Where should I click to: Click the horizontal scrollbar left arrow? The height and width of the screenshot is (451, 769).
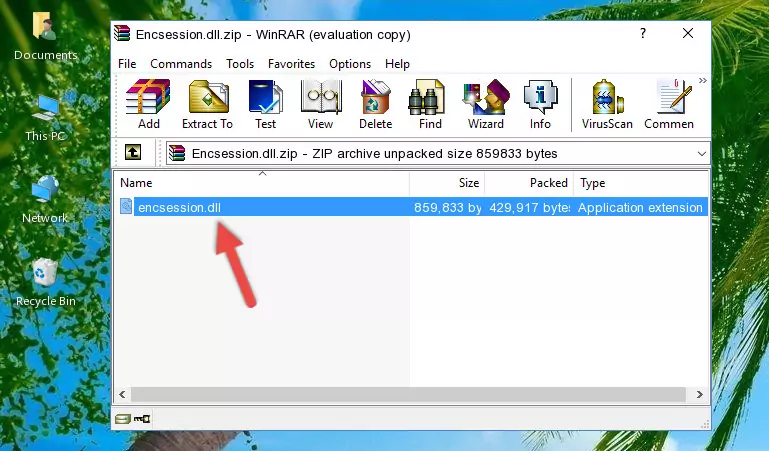(x=122, y=394)
